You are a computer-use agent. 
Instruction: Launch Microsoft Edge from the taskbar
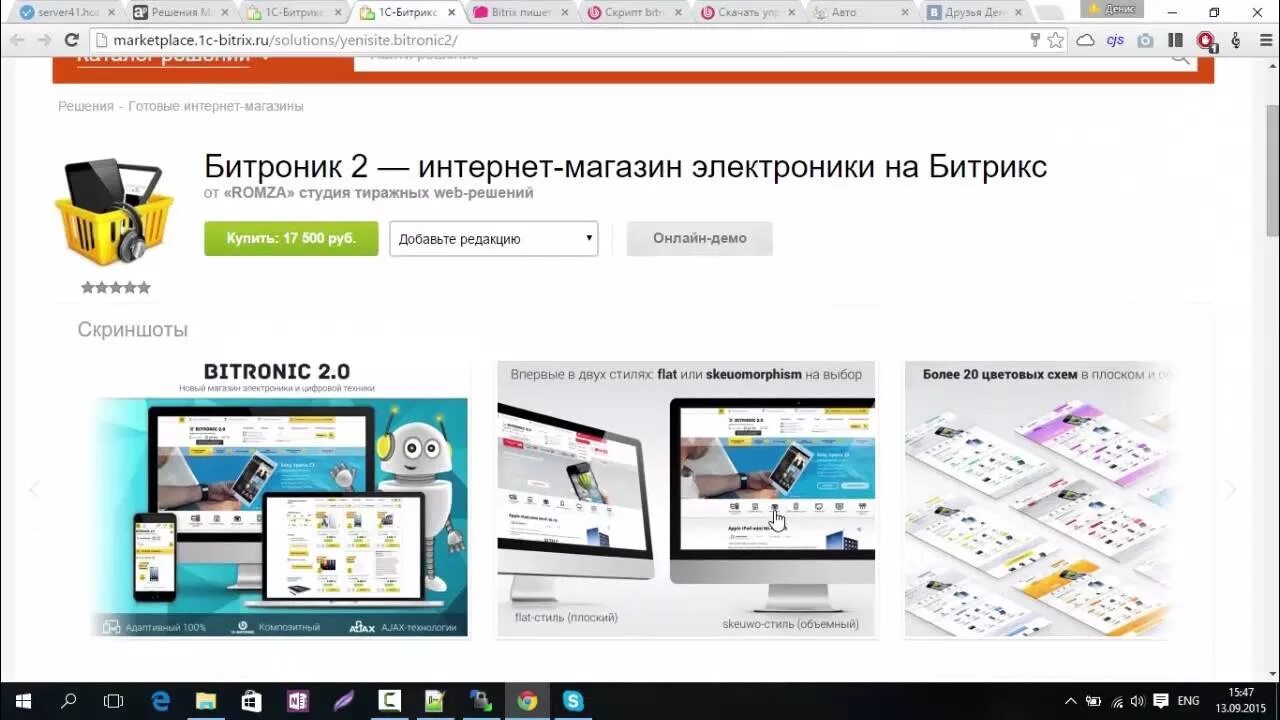pos(160,701)
